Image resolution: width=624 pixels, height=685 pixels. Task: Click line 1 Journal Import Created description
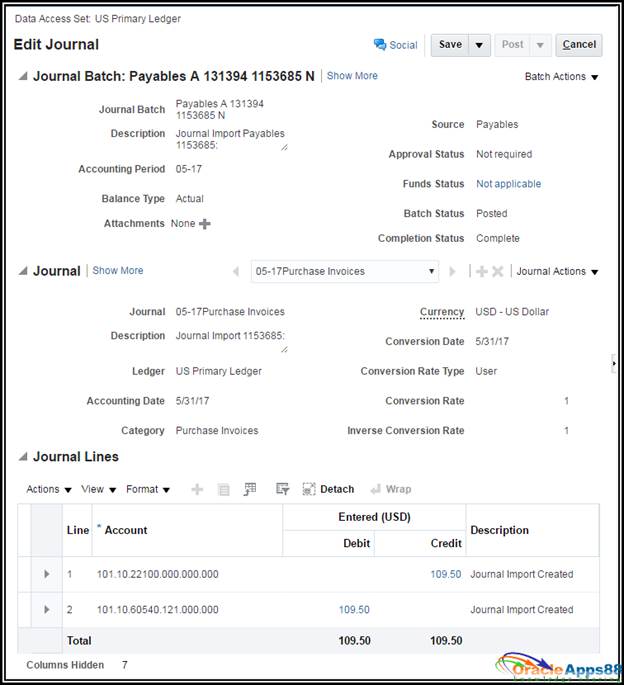click(522, 574)
